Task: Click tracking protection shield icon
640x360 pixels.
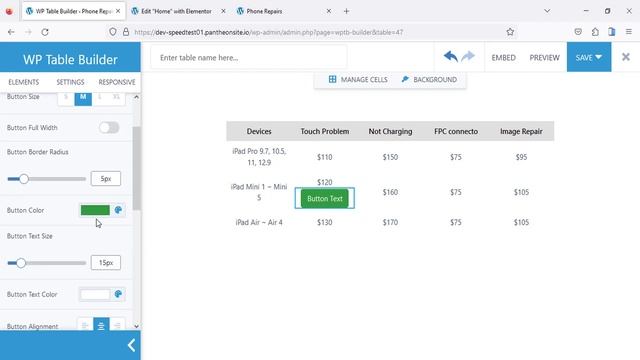Action: click(113, 32)
